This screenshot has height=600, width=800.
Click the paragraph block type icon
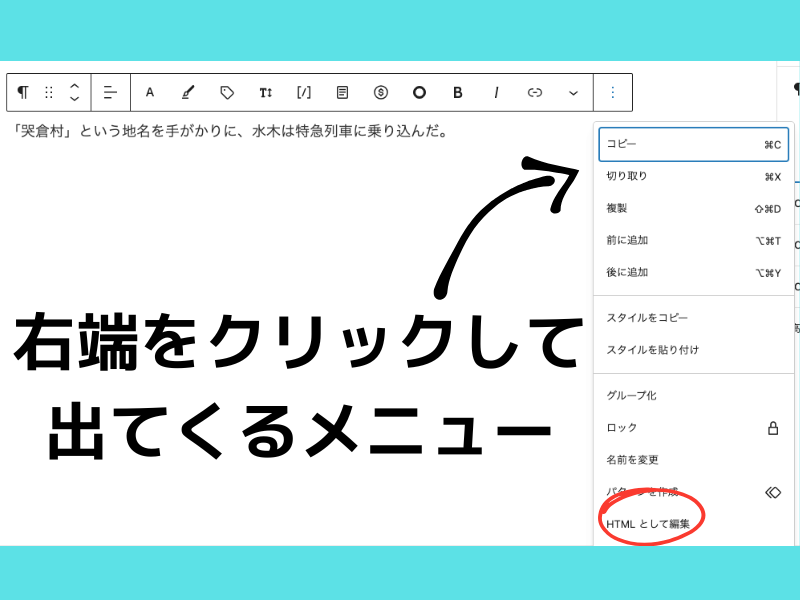pos(23,92)
